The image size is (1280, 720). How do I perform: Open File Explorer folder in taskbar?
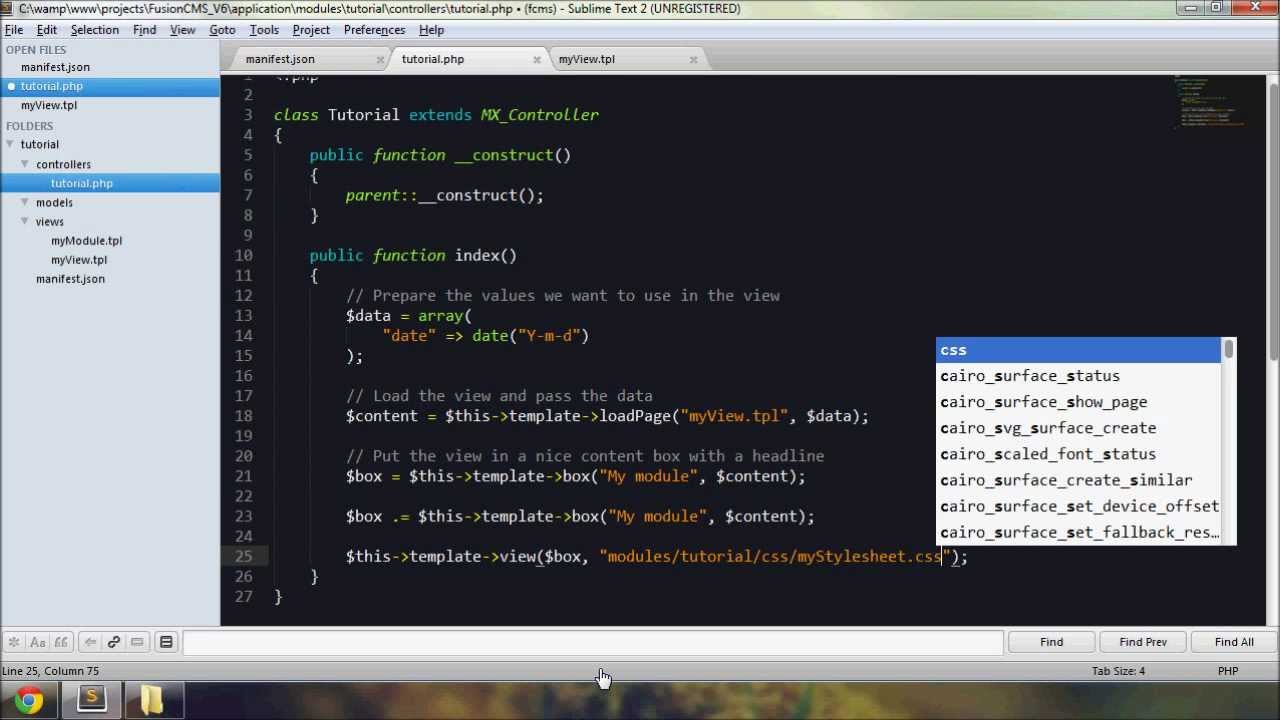click(151, 700)
